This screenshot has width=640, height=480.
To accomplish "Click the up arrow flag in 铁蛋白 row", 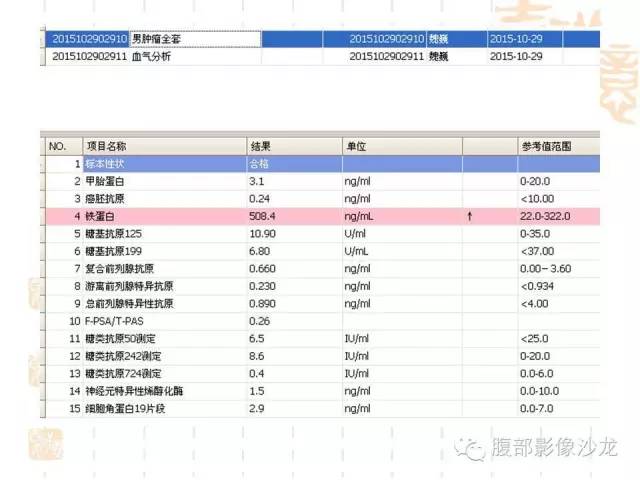I will tap(470, 216).
